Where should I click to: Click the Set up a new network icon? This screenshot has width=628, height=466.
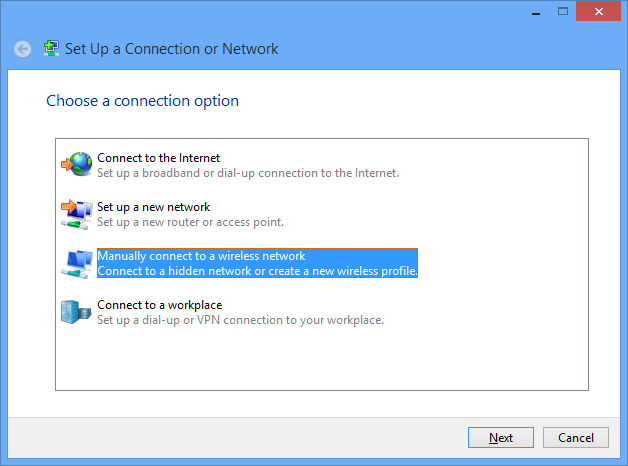76,213
